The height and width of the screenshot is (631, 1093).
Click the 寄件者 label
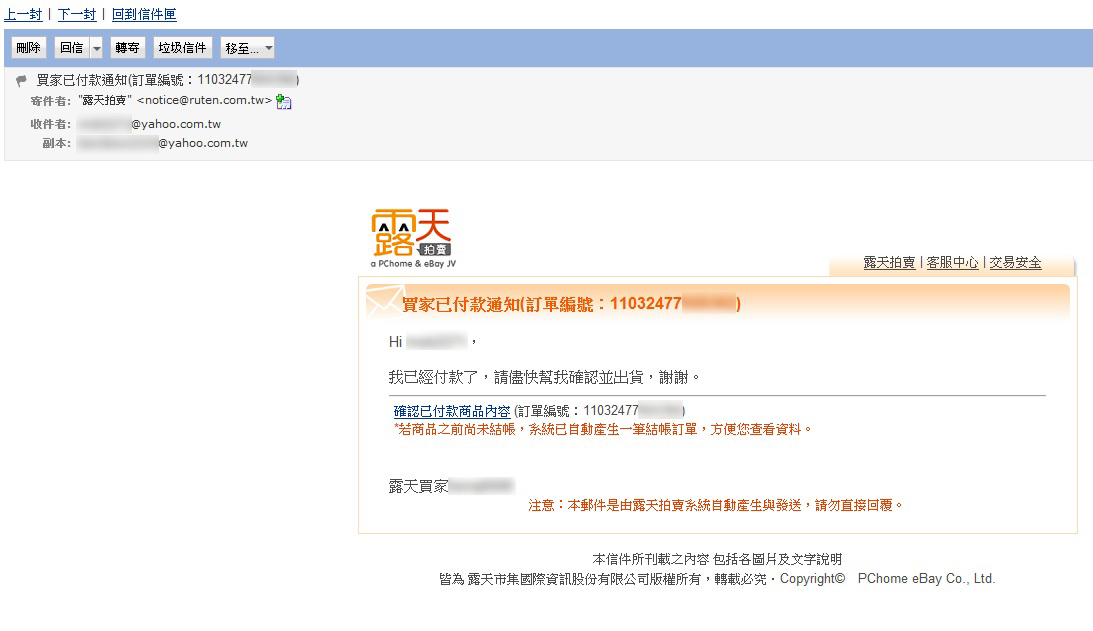click(x=51, y=101)
